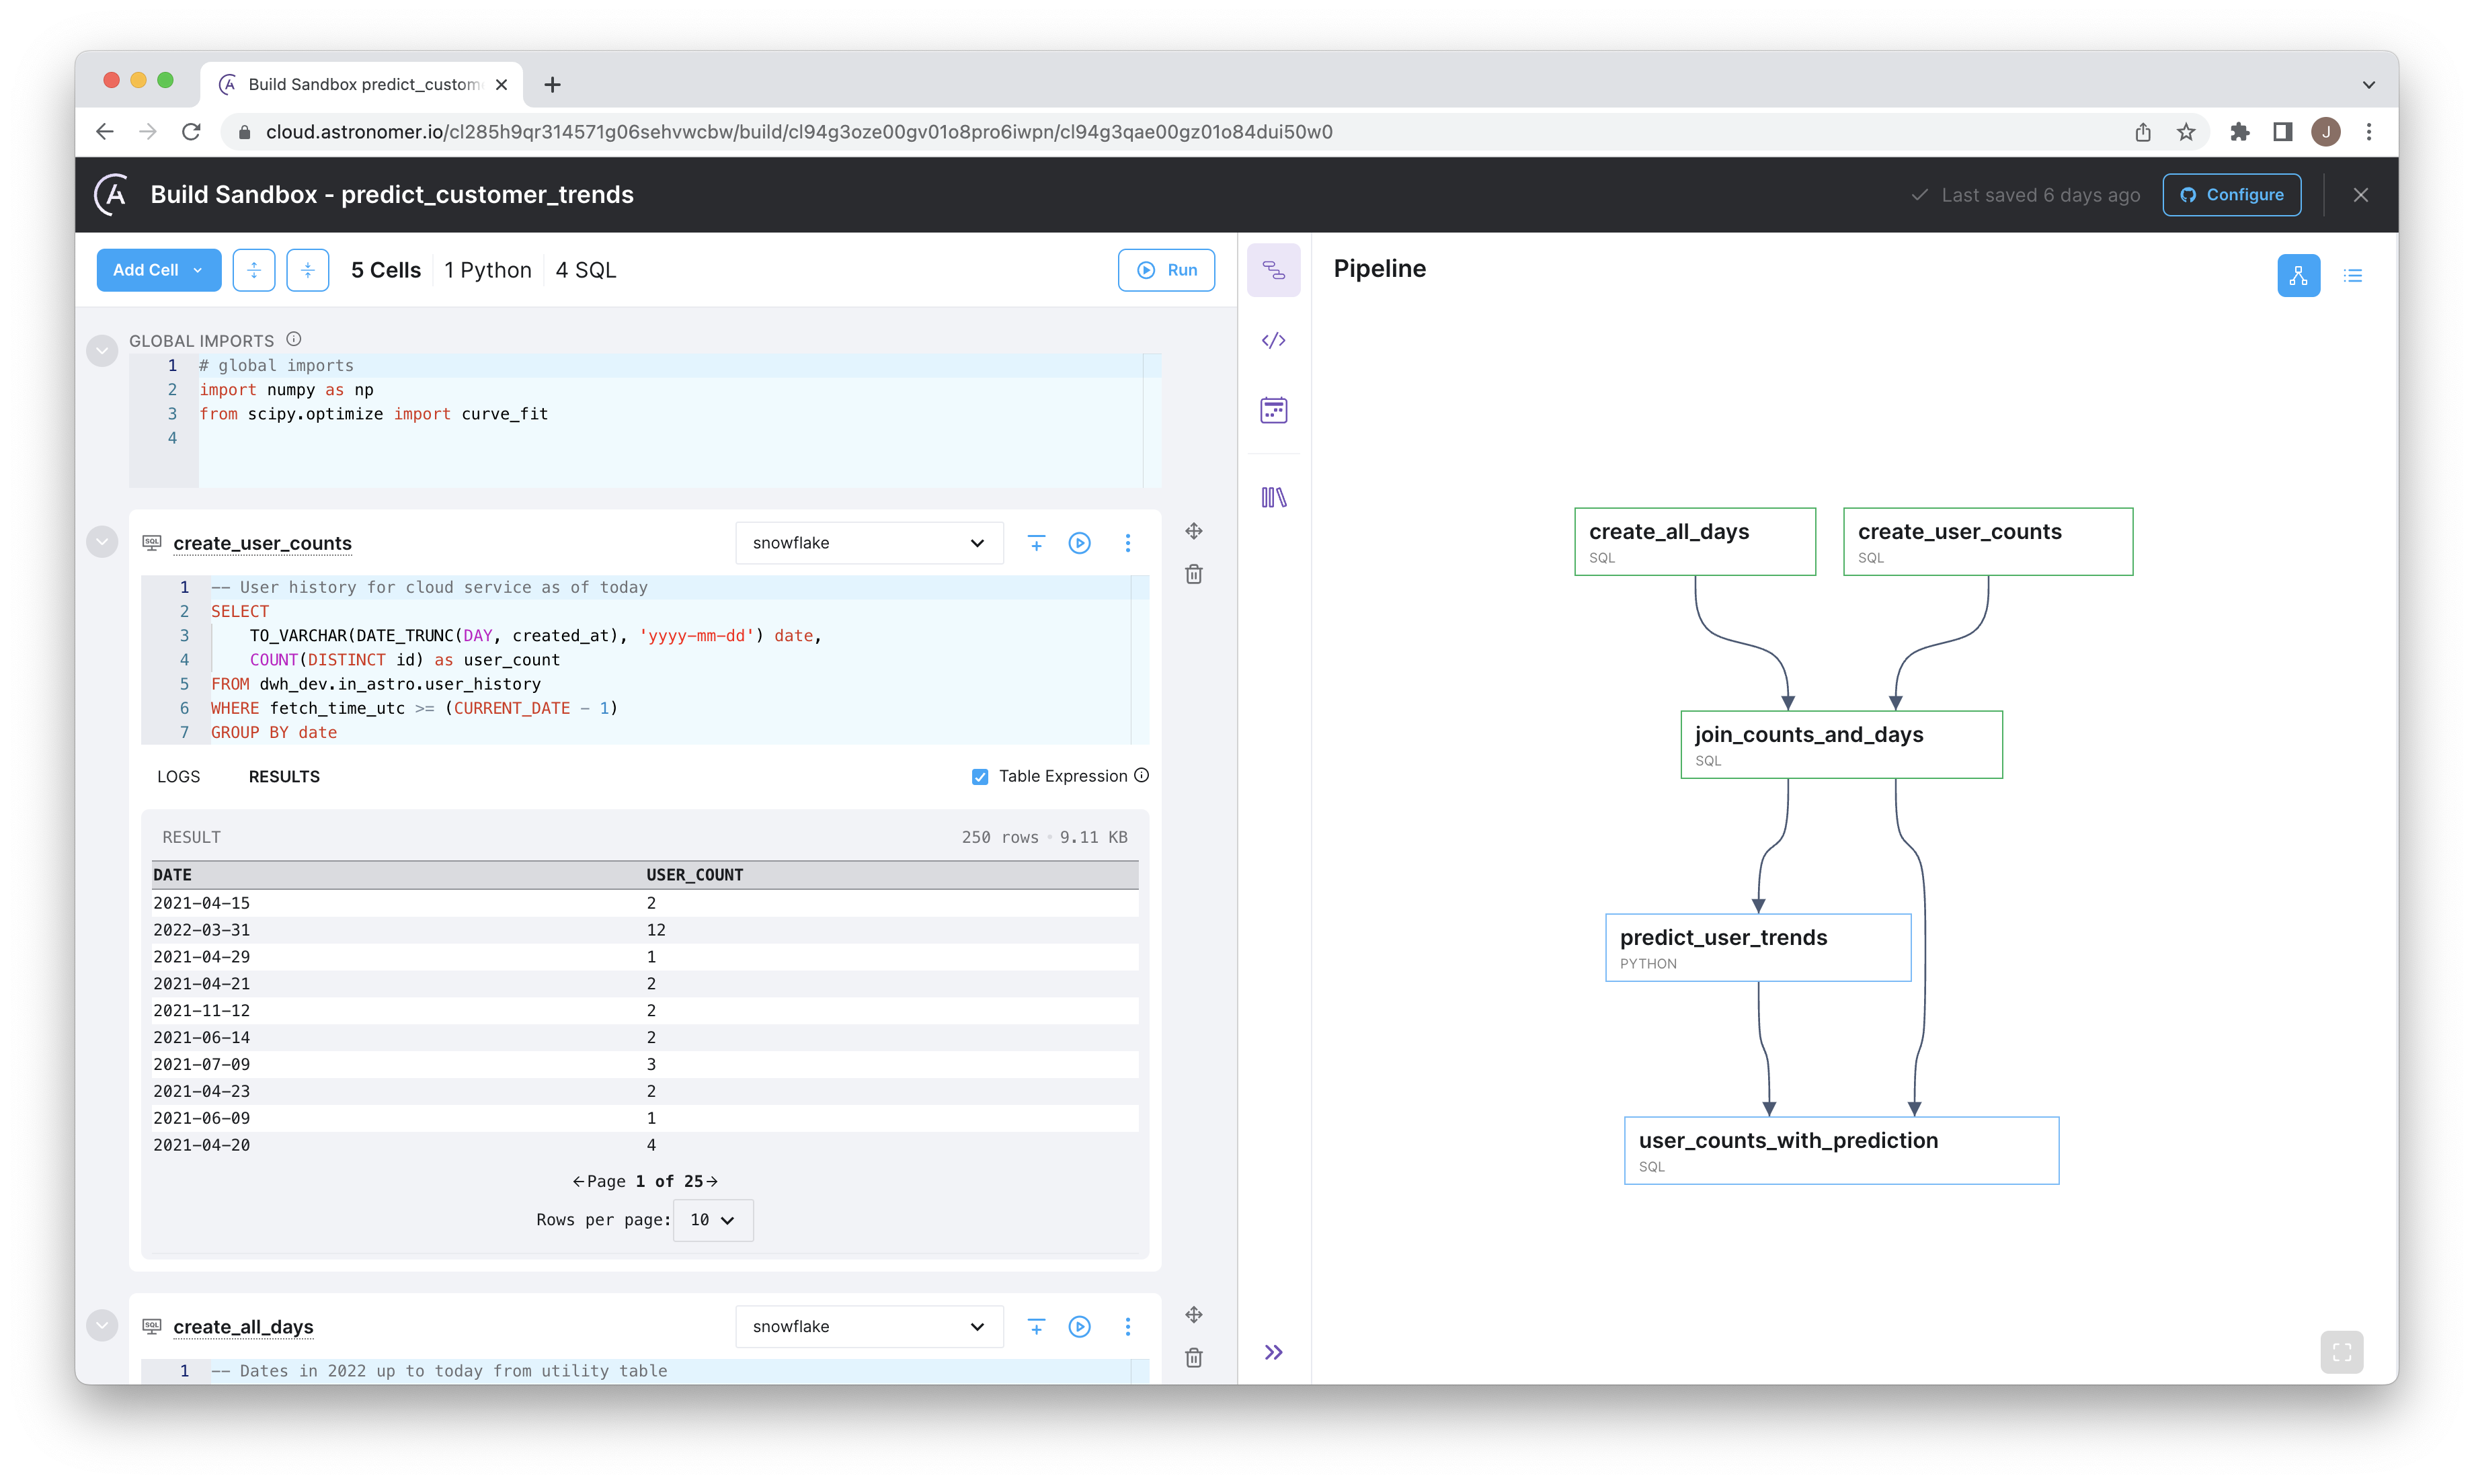Delete the create_user_counts cell with trash icon
This screenshot has height=1484, width=2474.
click(x=1194, y=574)
